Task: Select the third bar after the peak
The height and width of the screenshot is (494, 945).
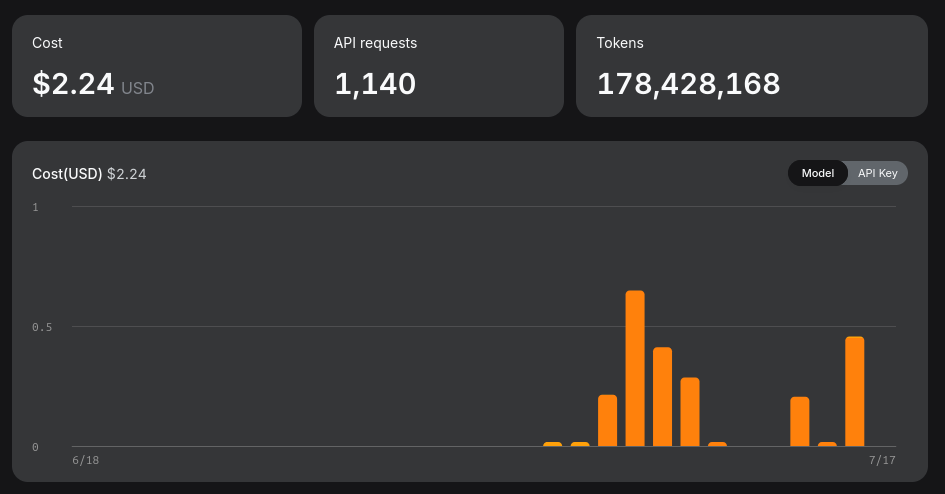Action: (x=717, y=445)
